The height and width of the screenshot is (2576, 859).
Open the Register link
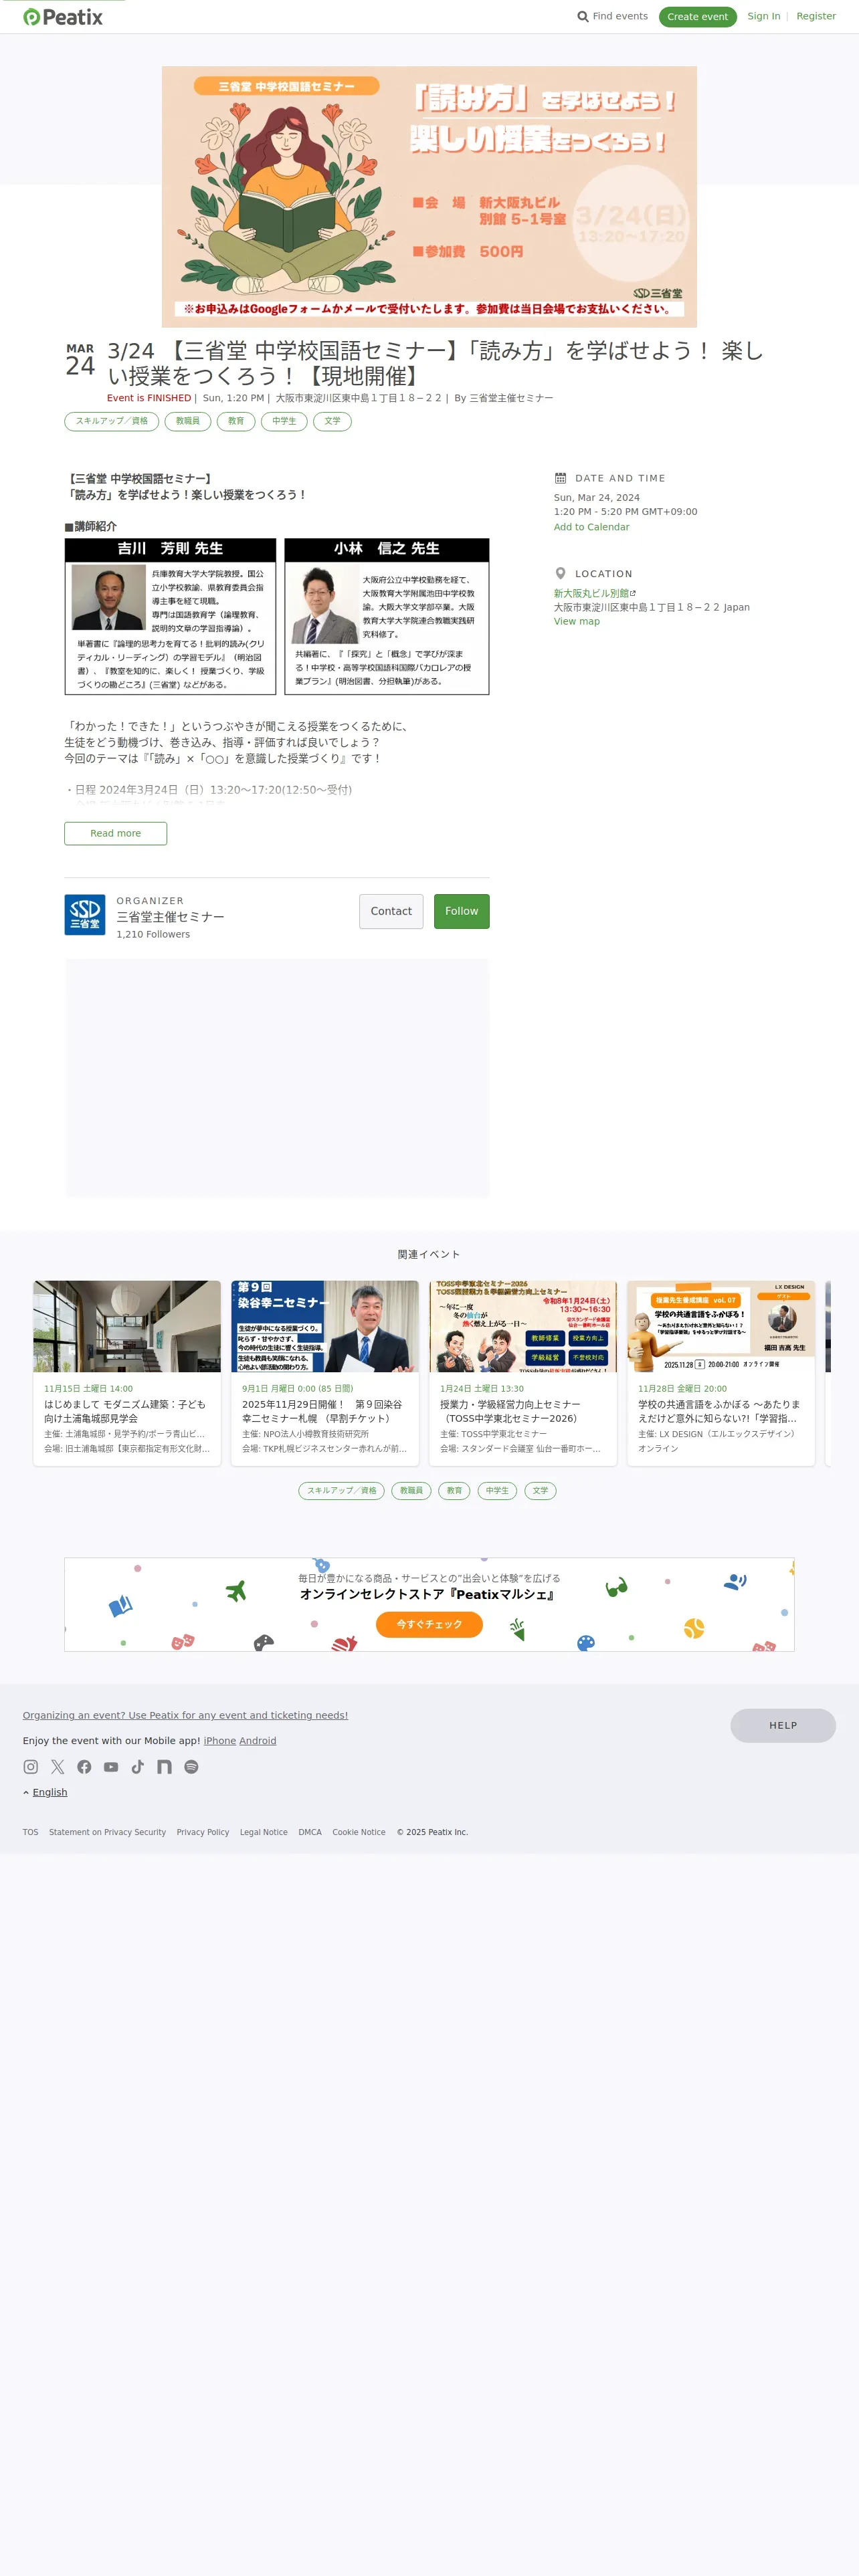point(816,16)
